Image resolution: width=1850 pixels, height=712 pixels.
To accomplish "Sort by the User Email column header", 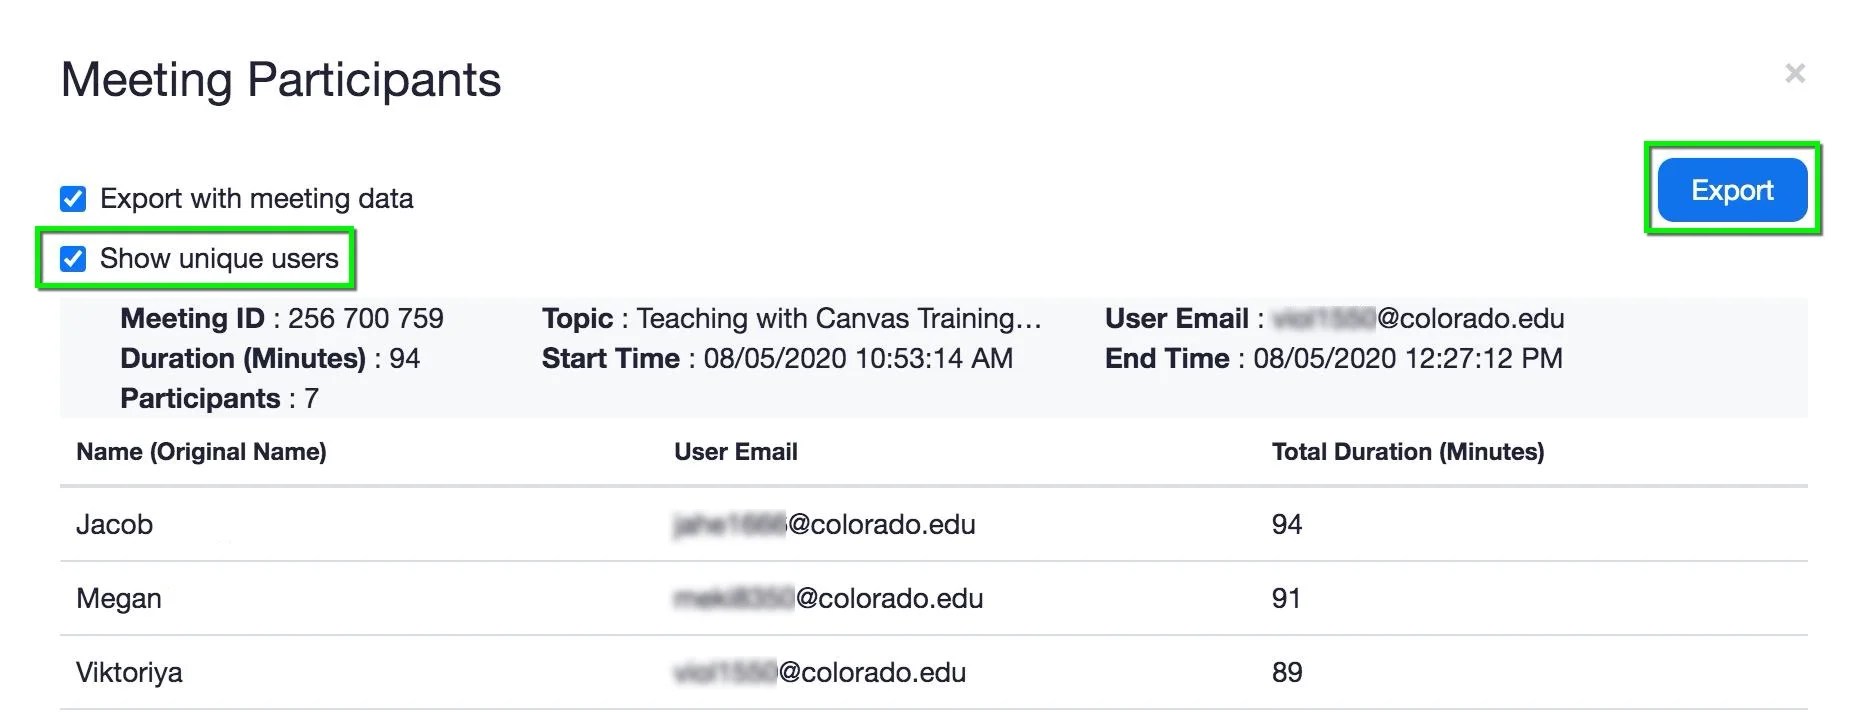I will point(735,452).
